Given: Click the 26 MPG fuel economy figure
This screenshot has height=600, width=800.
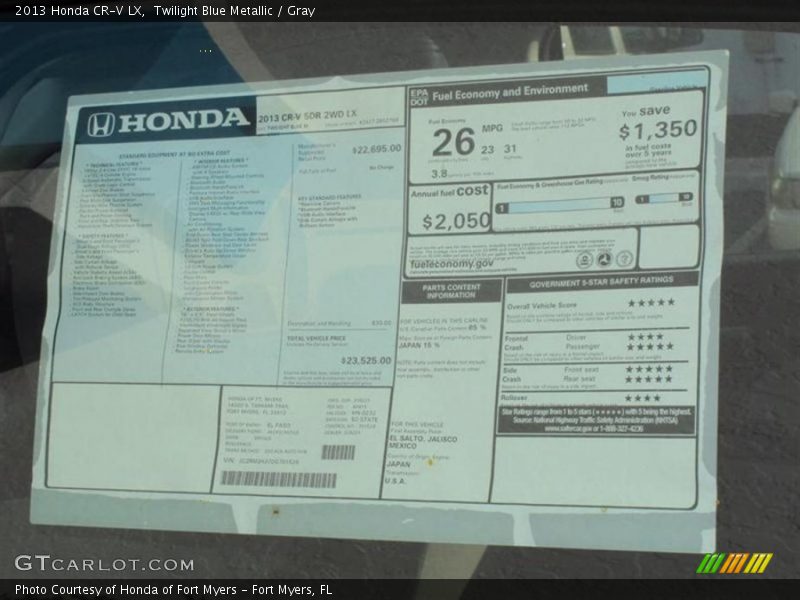Looking at the screenshot, I should (x=454, y=142).
